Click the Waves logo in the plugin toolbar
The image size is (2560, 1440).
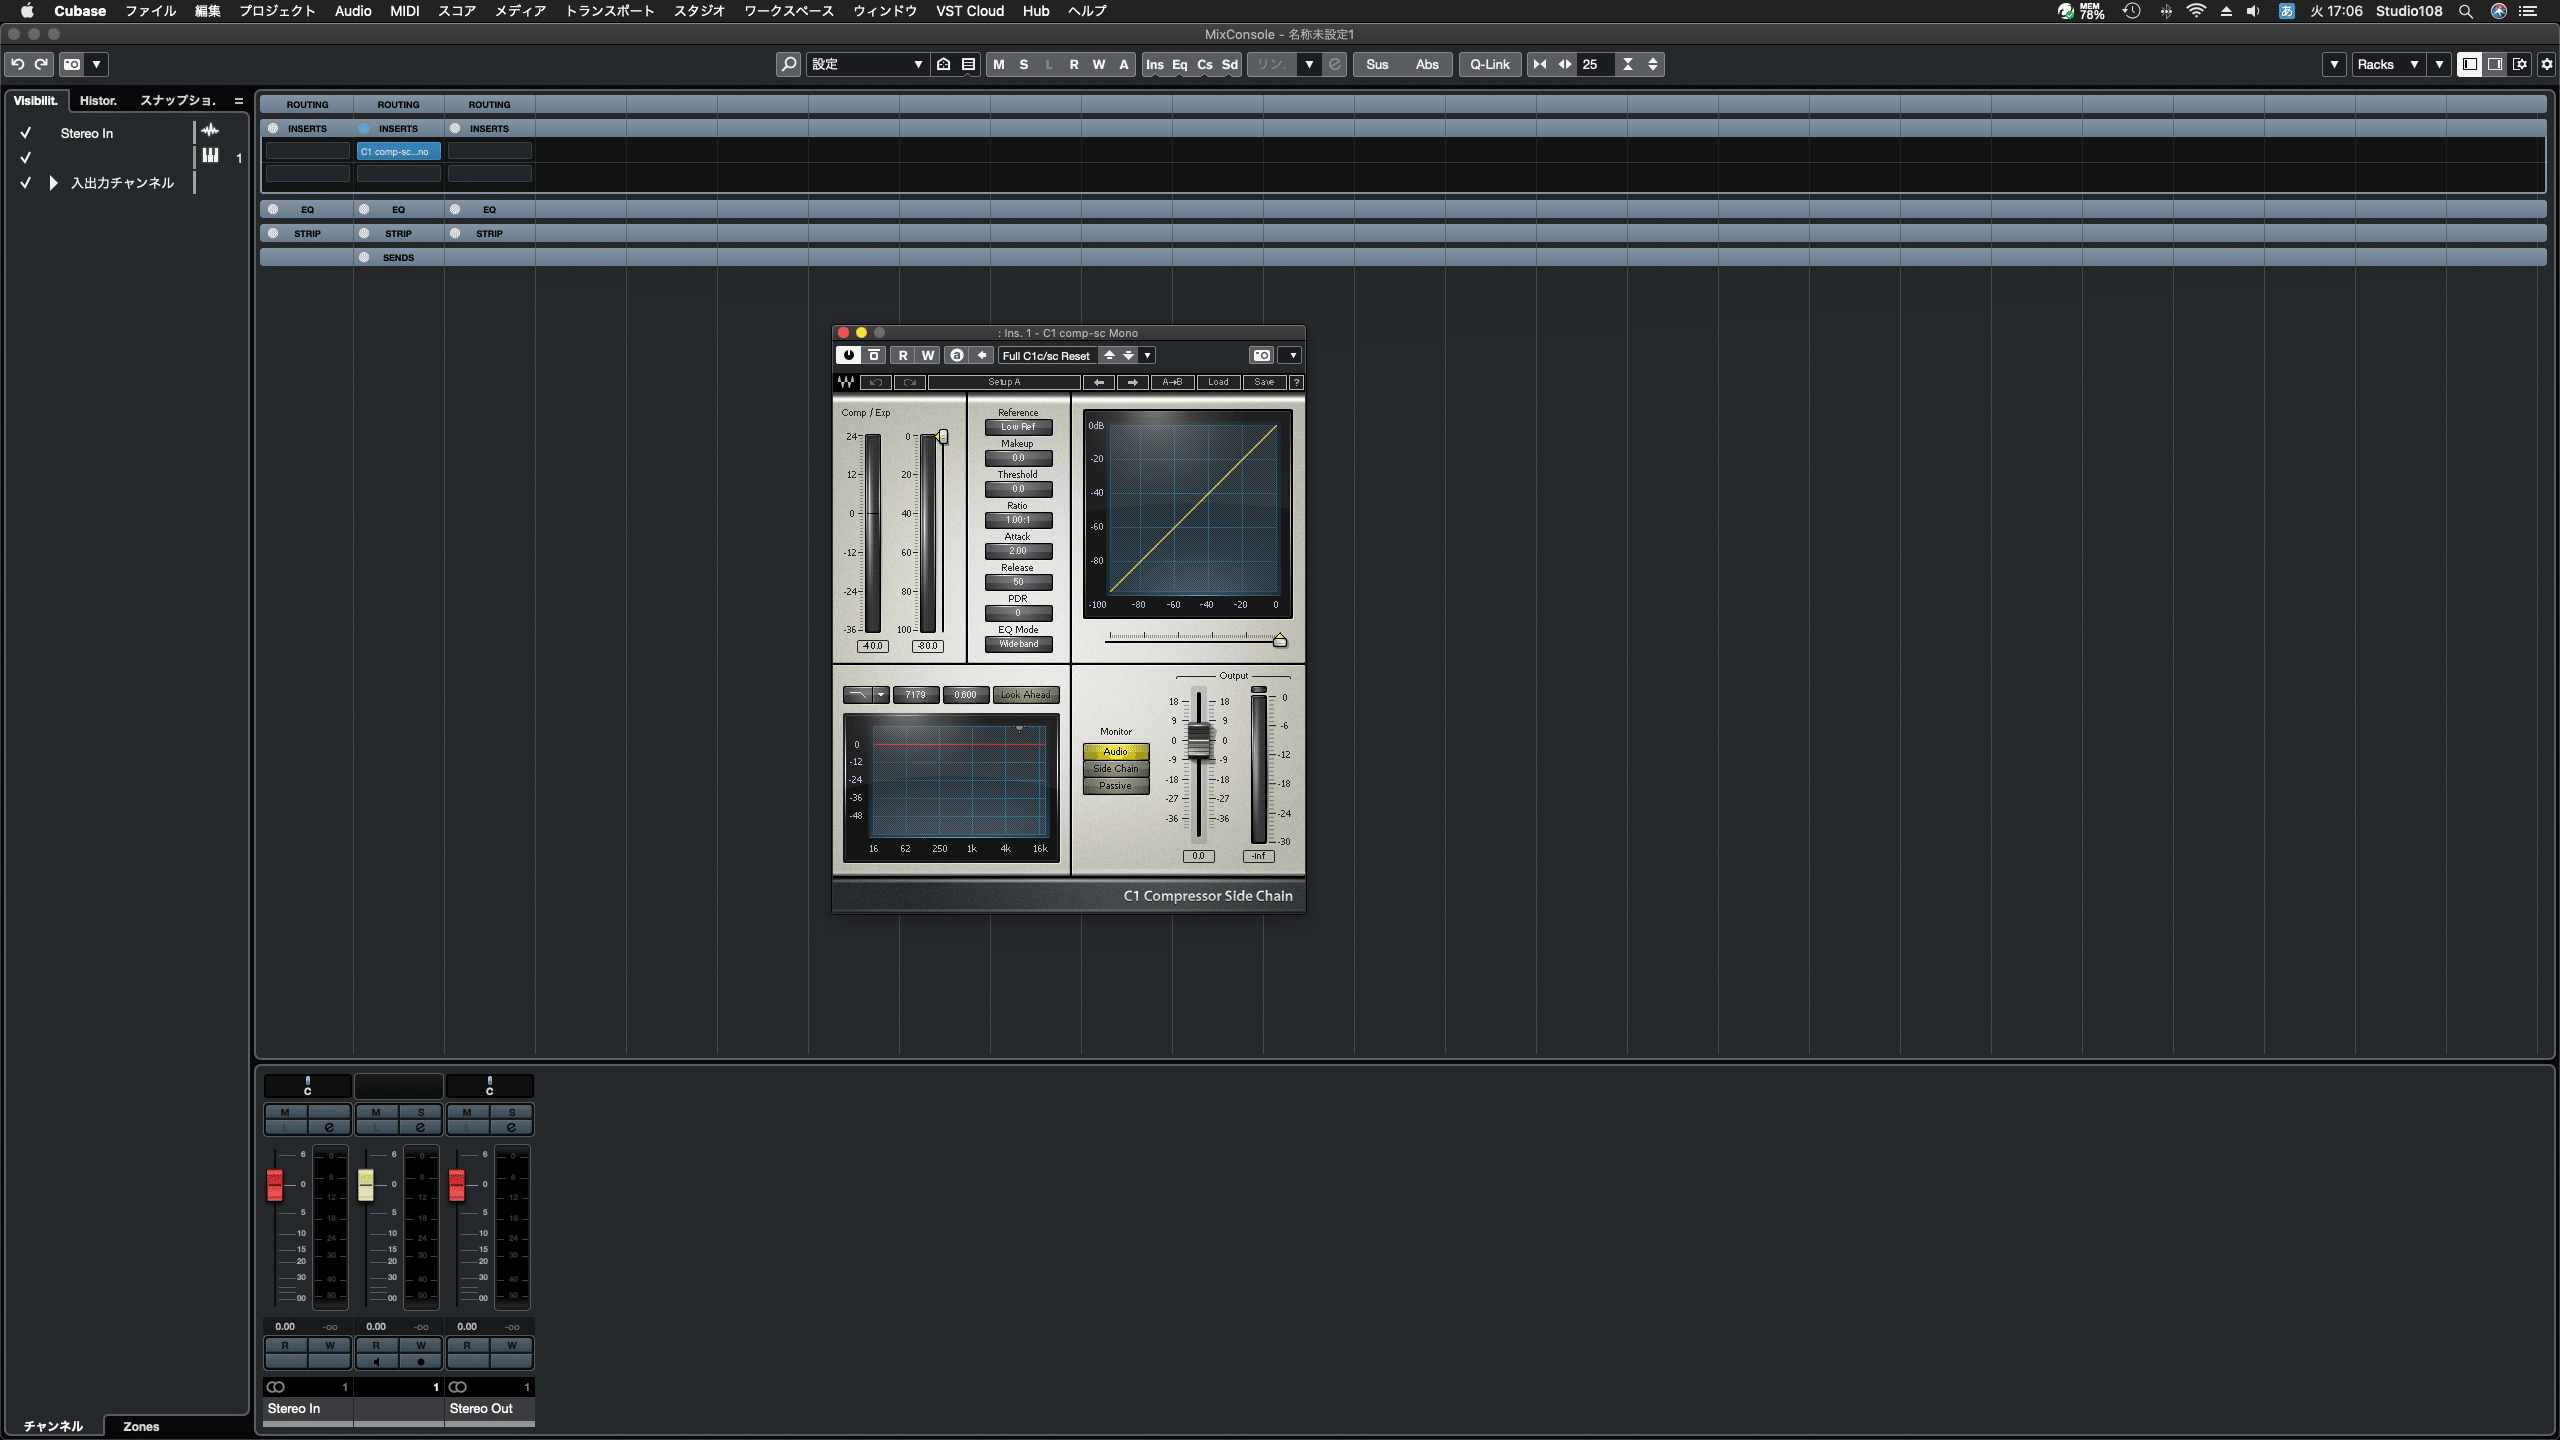pos(845,382)
